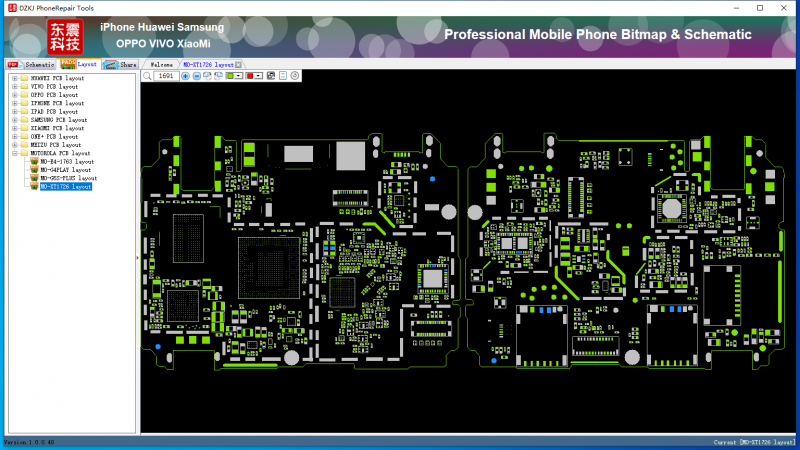Screen dimensions: 800x450
Task: Collapse the MOTOROLA PCB layout folder
Action: coord(14,153)
